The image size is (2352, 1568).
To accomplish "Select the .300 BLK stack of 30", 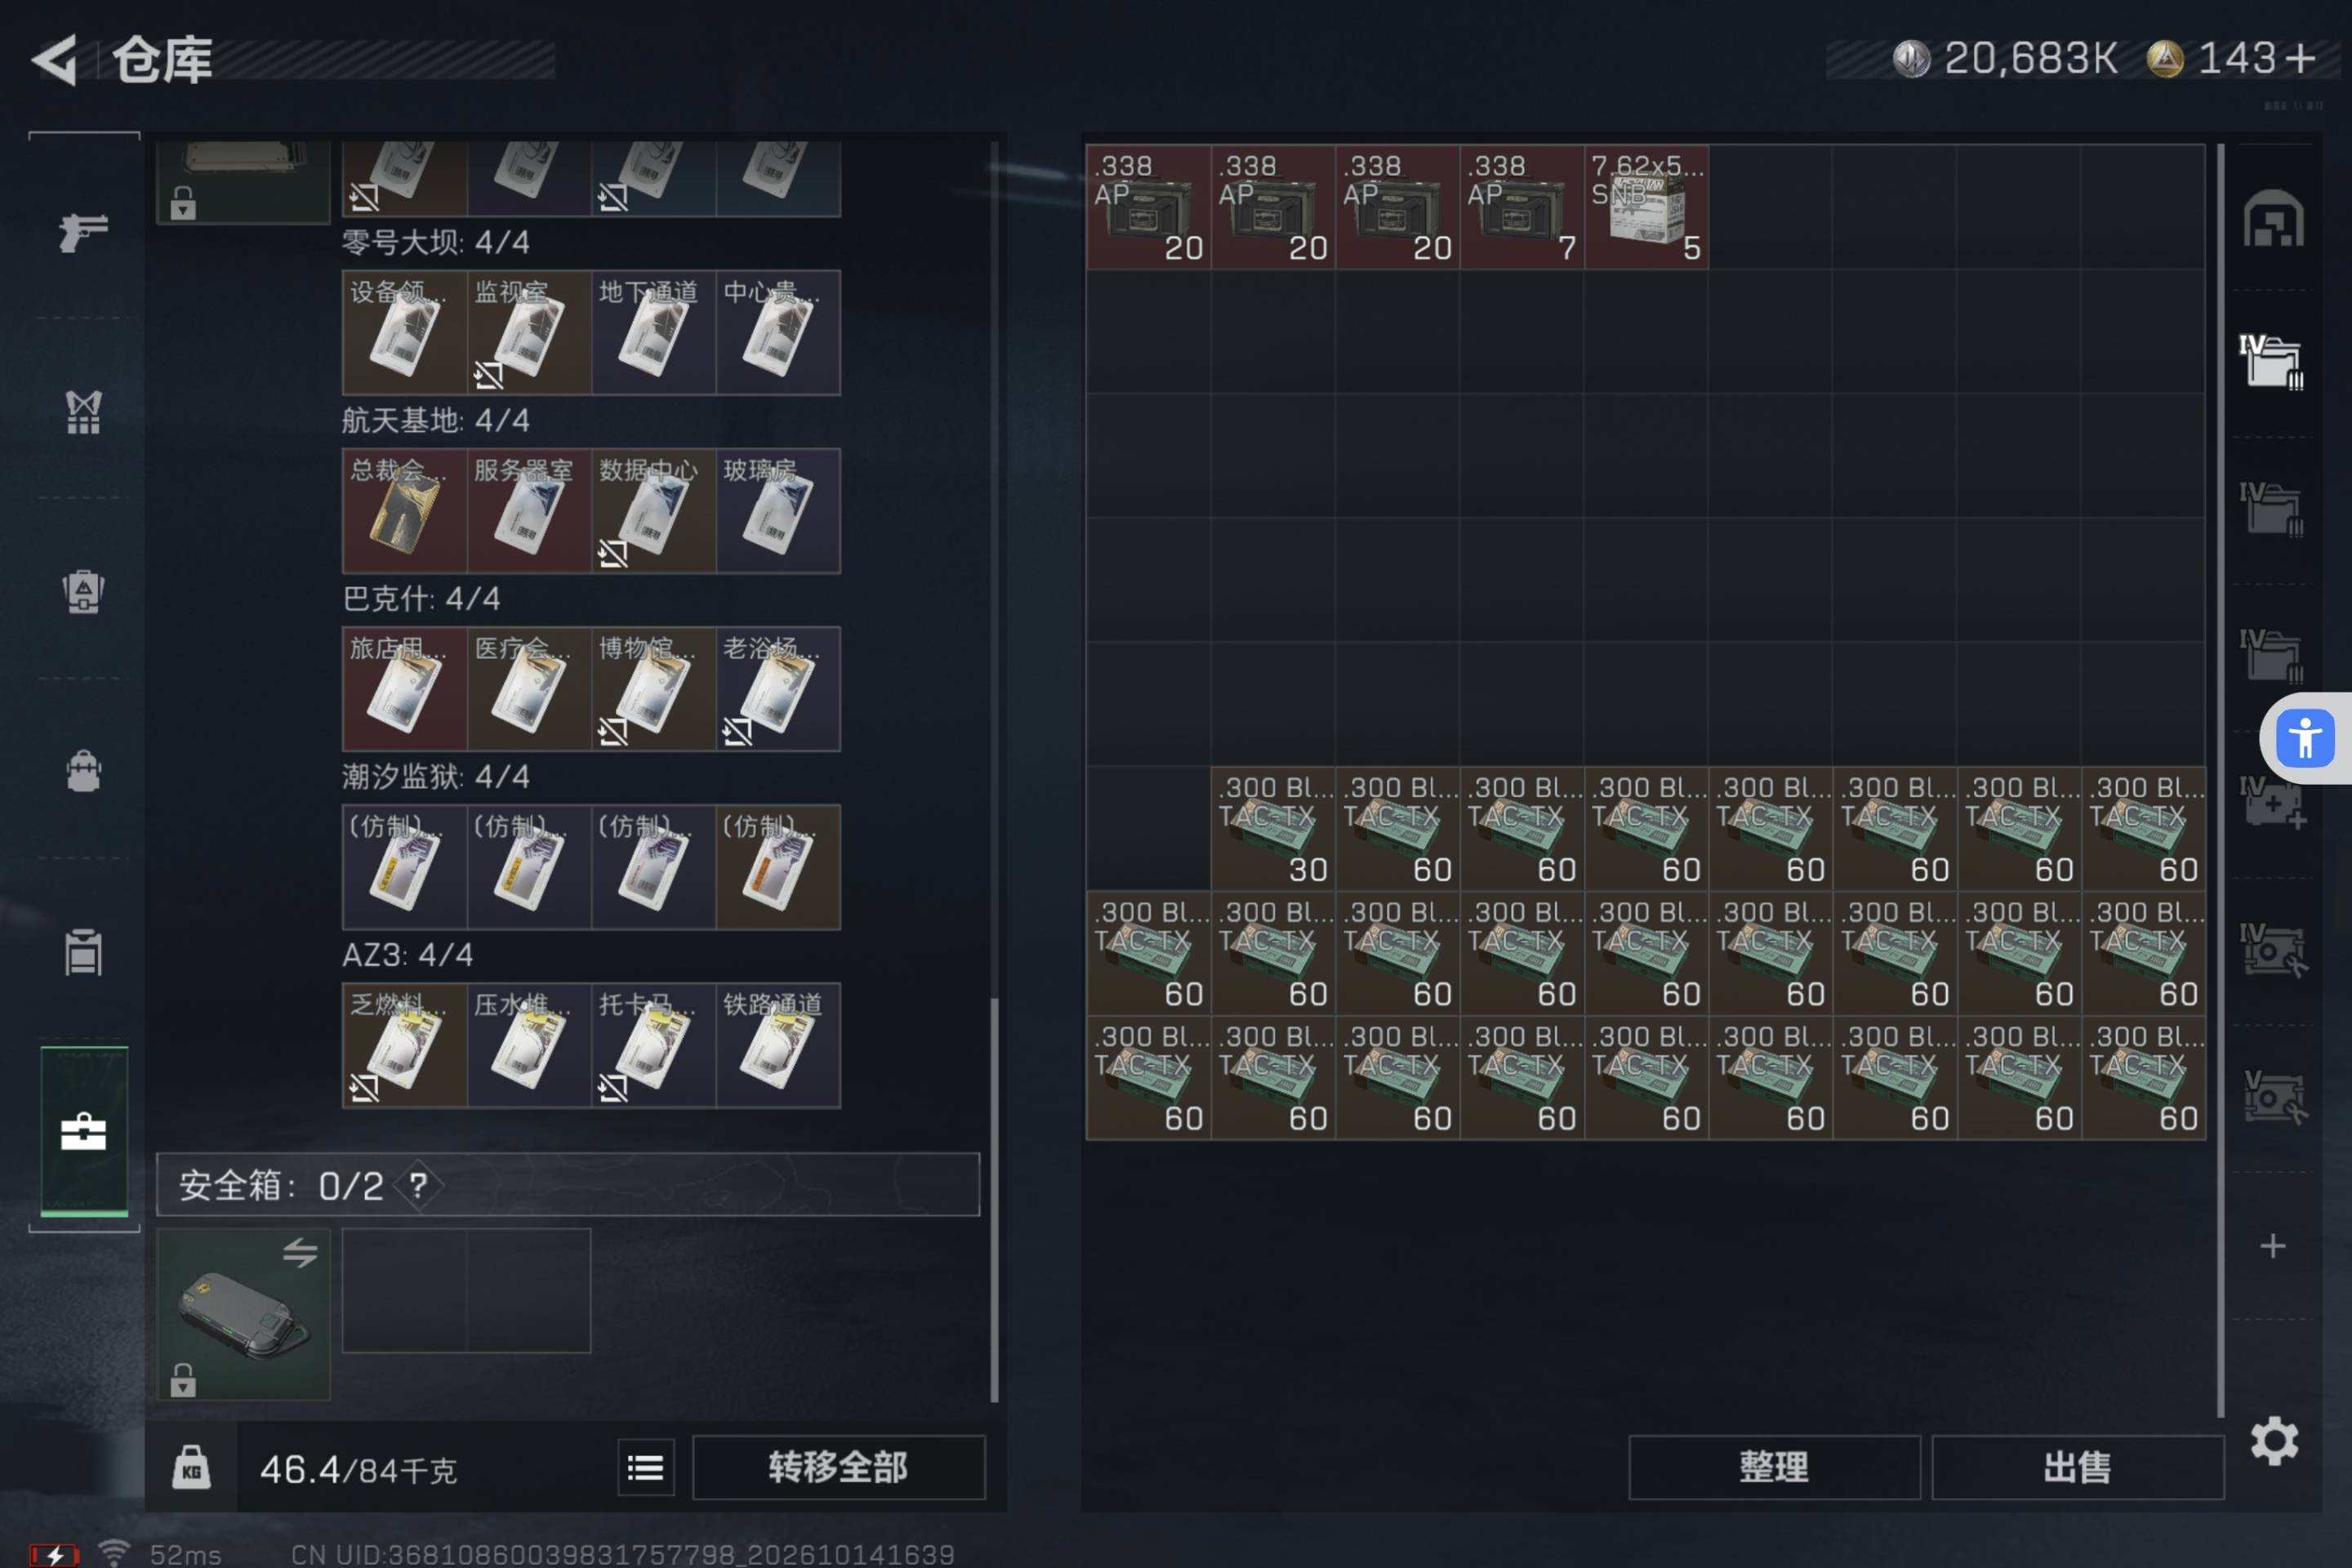I will pos(1273,829).
